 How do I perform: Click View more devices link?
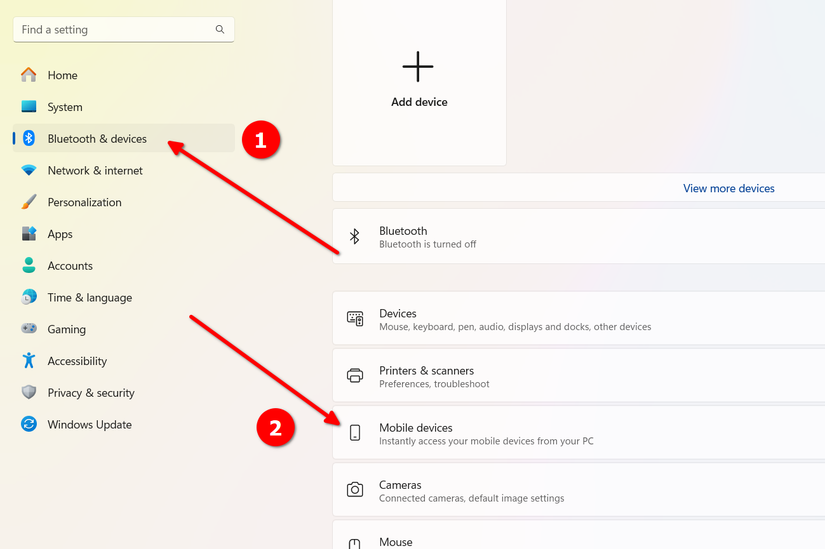tap(729, 188)
